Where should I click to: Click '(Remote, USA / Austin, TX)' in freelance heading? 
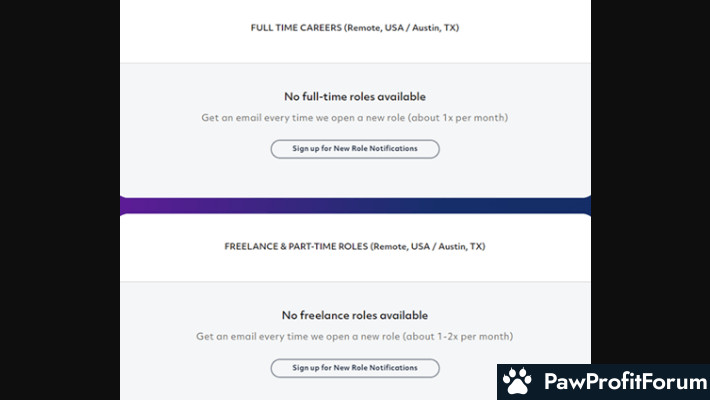point(428,246)
